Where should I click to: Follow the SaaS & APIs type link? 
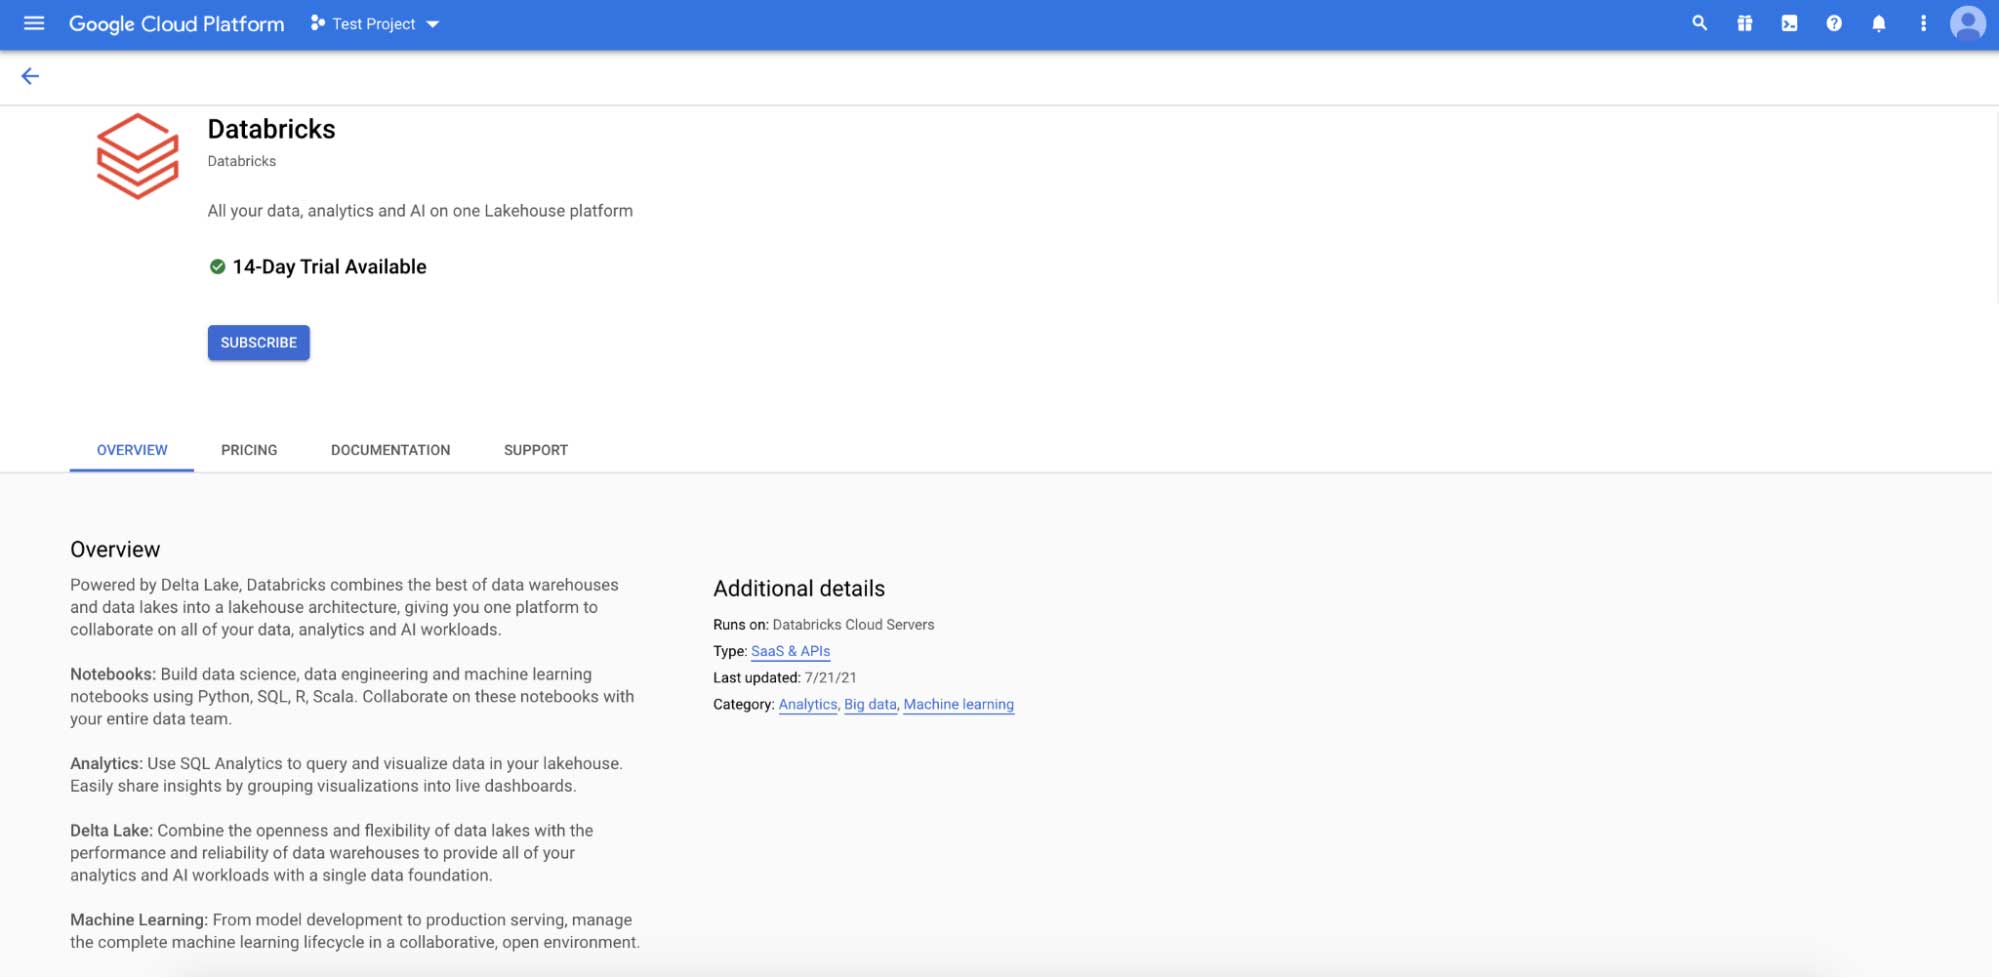pyautogui.click(x=790, y=651)
